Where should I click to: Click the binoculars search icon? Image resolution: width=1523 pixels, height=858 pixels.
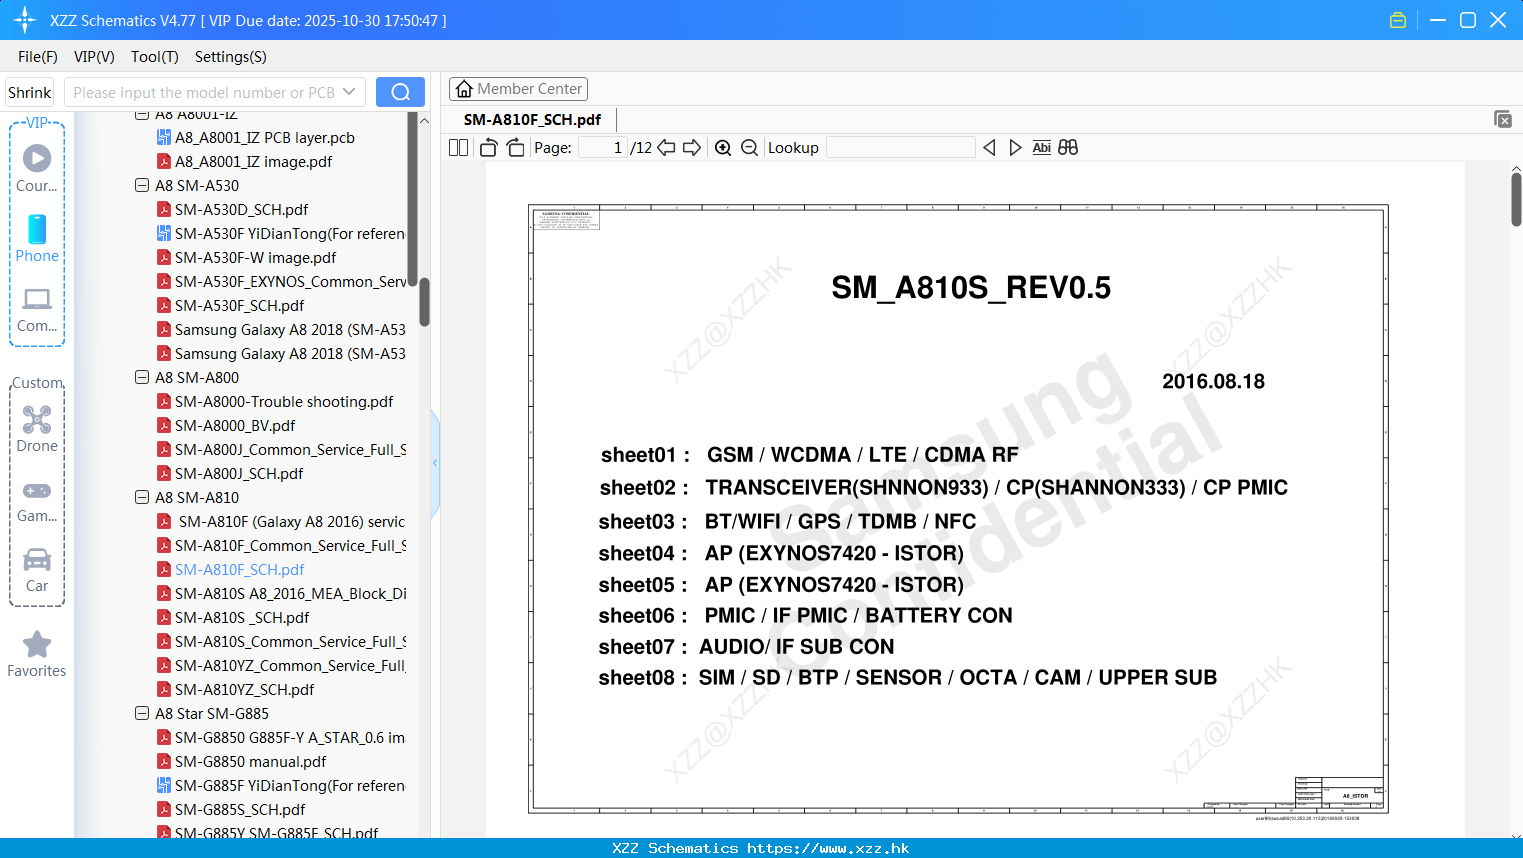click(x=1068, y=148)
